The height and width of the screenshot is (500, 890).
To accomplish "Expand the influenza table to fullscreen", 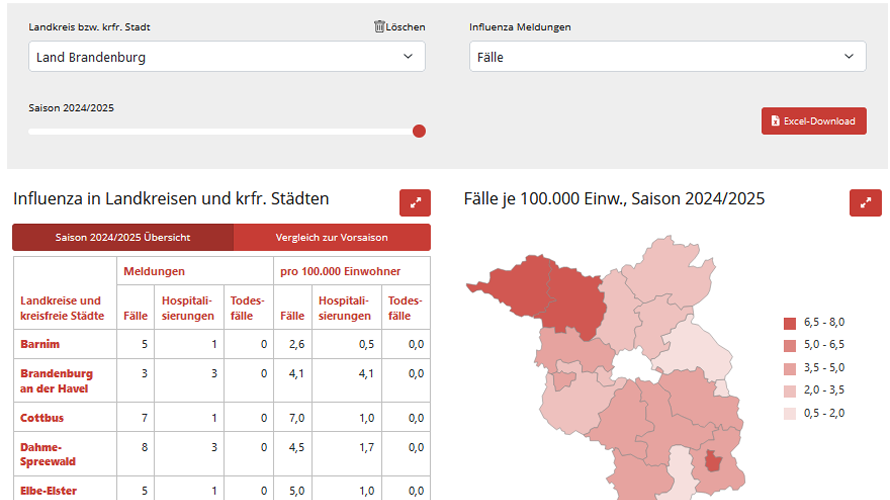I will point(415,203).
